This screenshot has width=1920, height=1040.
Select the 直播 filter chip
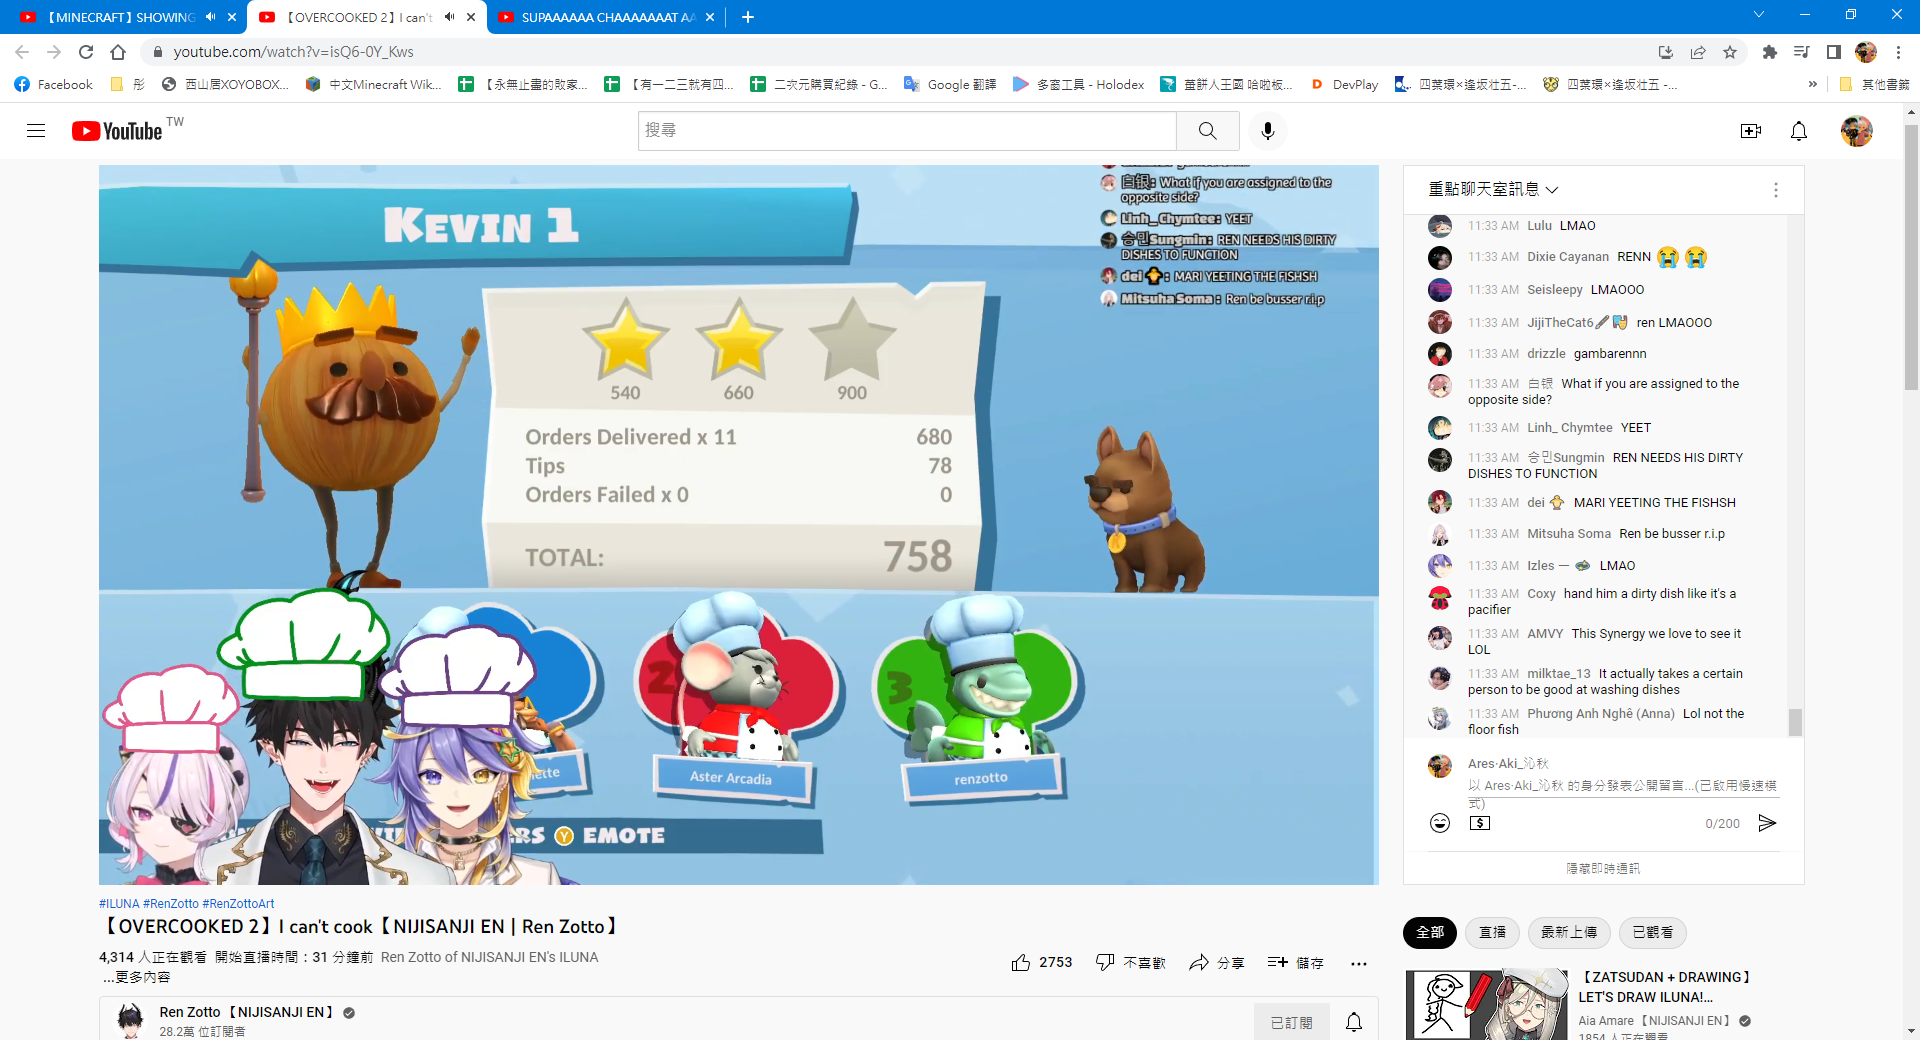pos(1493,932)
